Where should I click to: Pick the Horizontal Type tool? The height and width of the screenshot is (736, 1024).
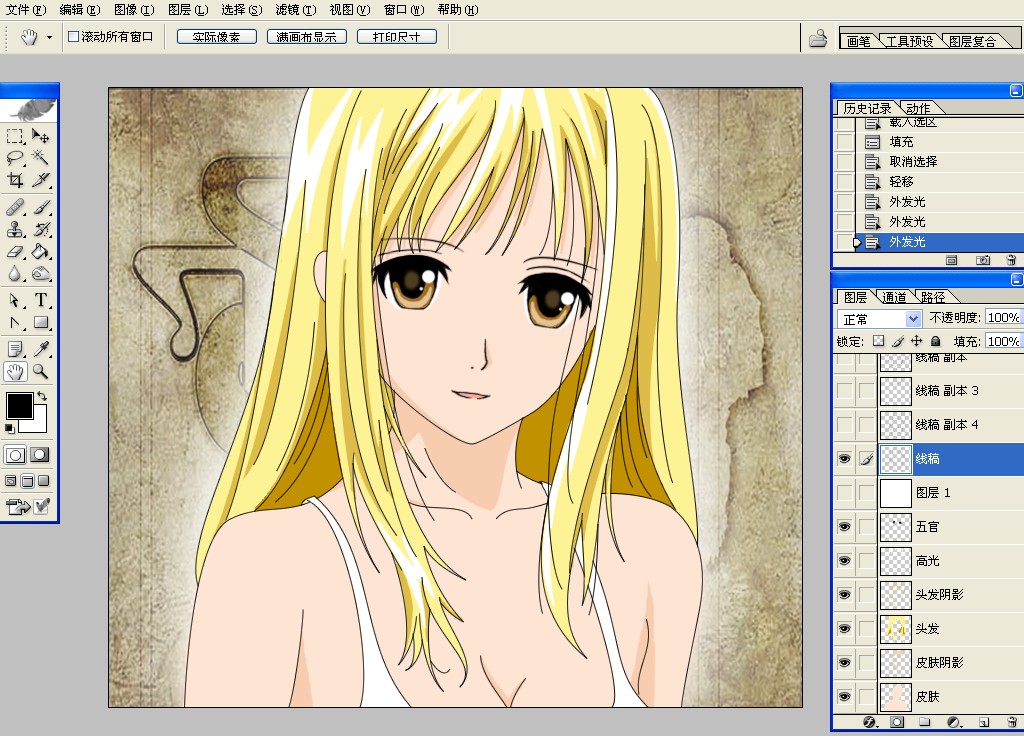[x=41, y=300]
